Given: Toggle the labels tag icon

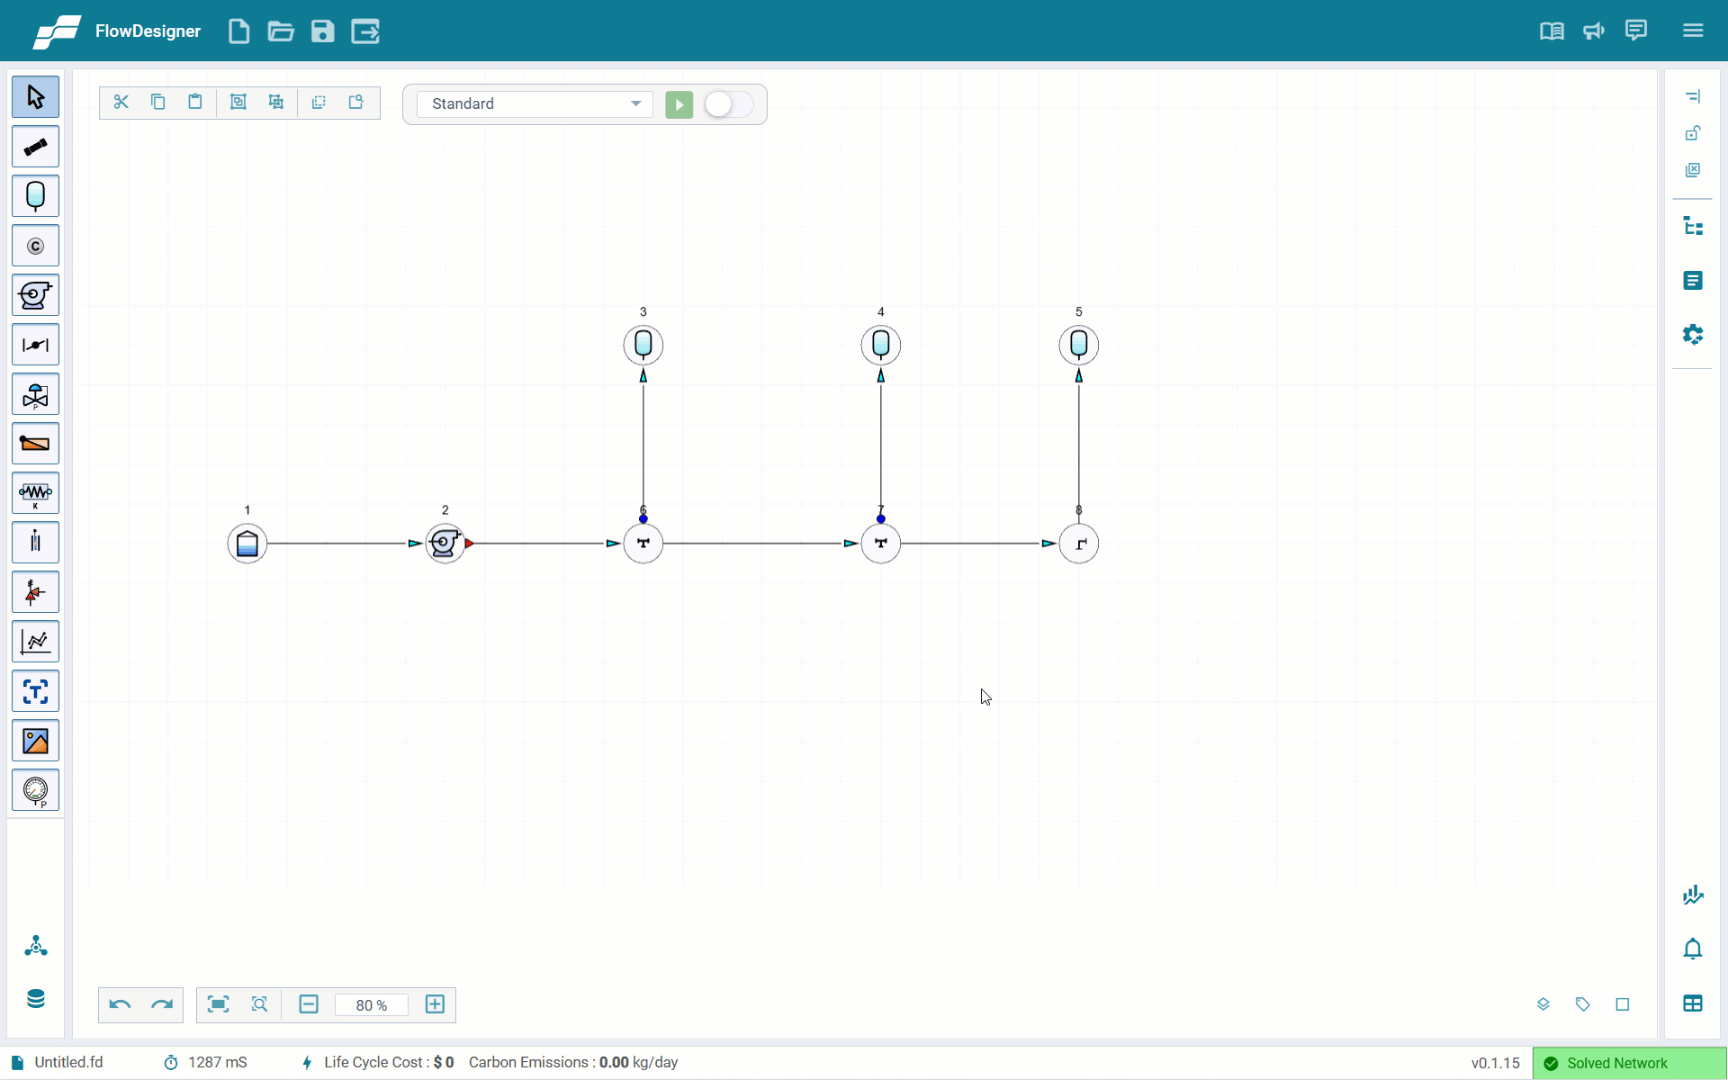Looking at the screenshot, I should point(1582,1004).
